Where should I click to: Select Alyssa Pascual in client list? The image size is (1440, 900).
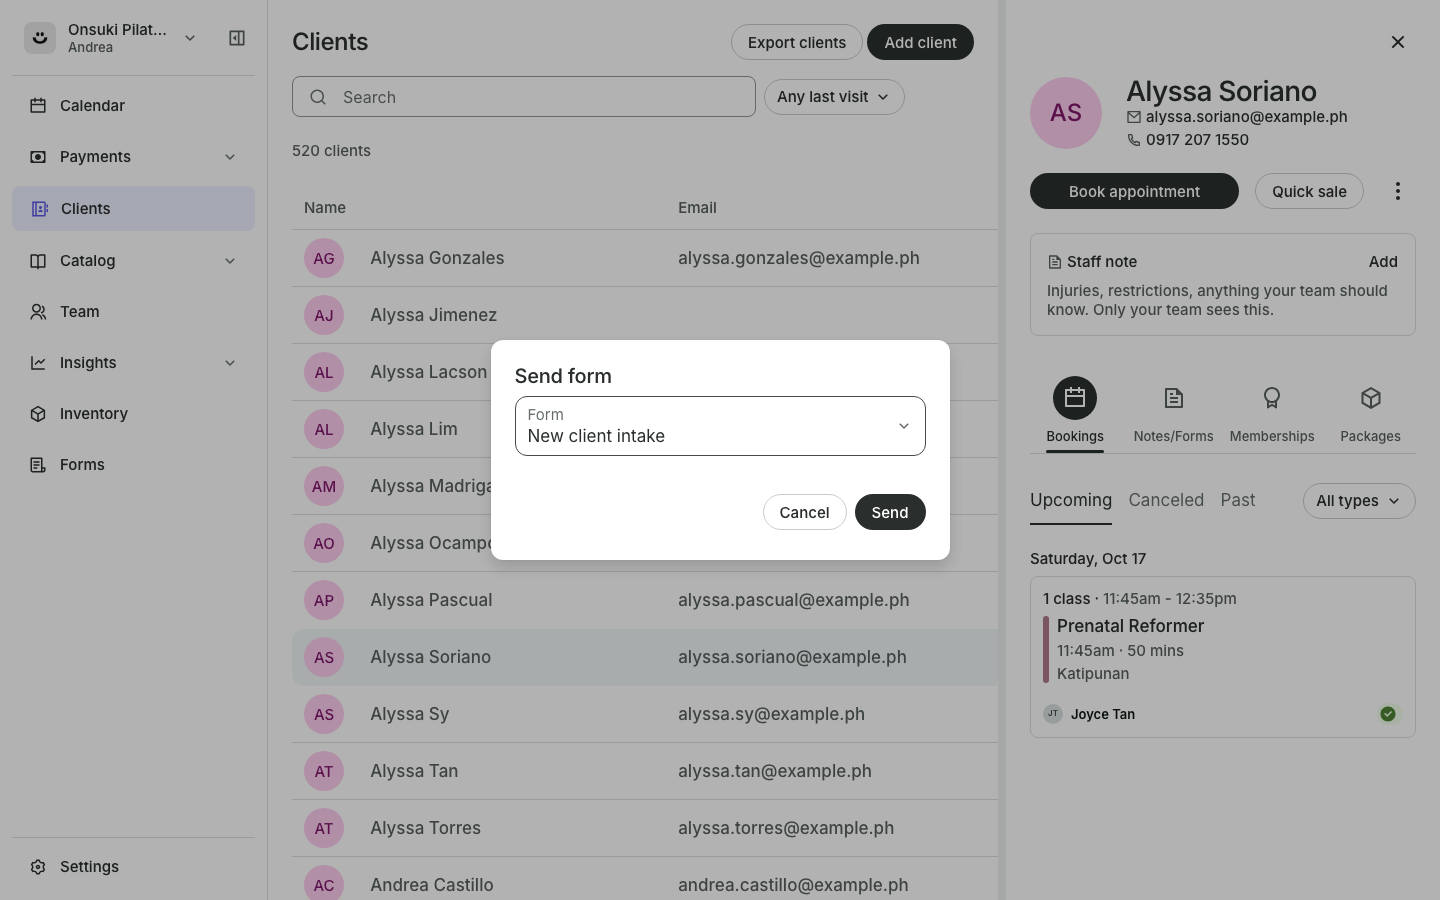click(645, 600)
